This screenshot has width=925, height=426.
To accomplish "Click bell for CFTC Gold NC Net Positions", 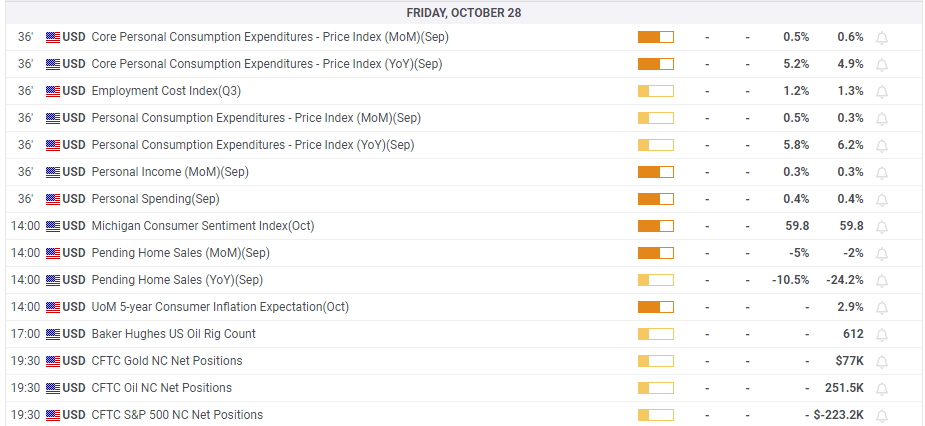I will pyautogui.click(x=882, y=362).
